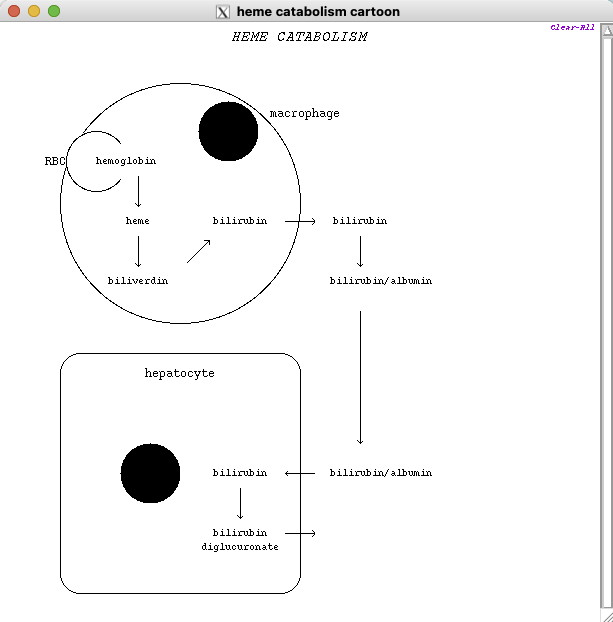Click the bilirubin diglucuronate label

[x=240, y=540]
